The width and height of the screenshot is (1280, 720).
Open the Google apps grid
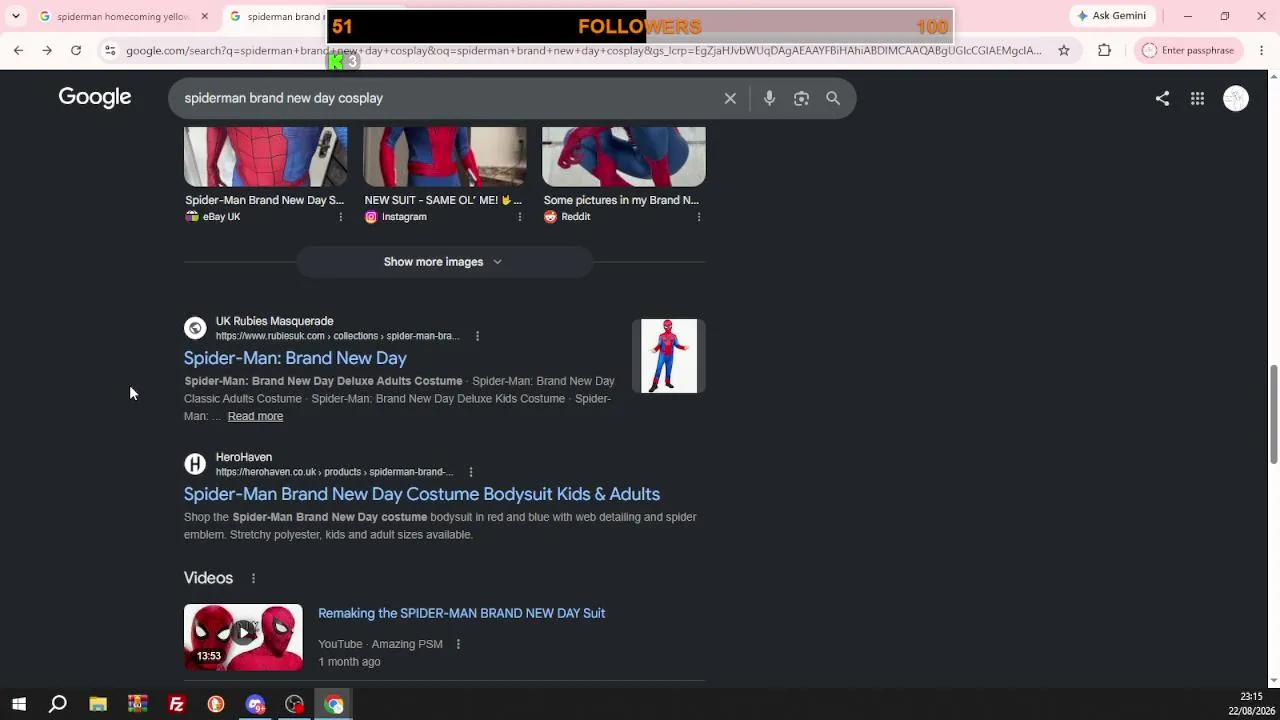pyautogui.click(x=1197, y=98)
